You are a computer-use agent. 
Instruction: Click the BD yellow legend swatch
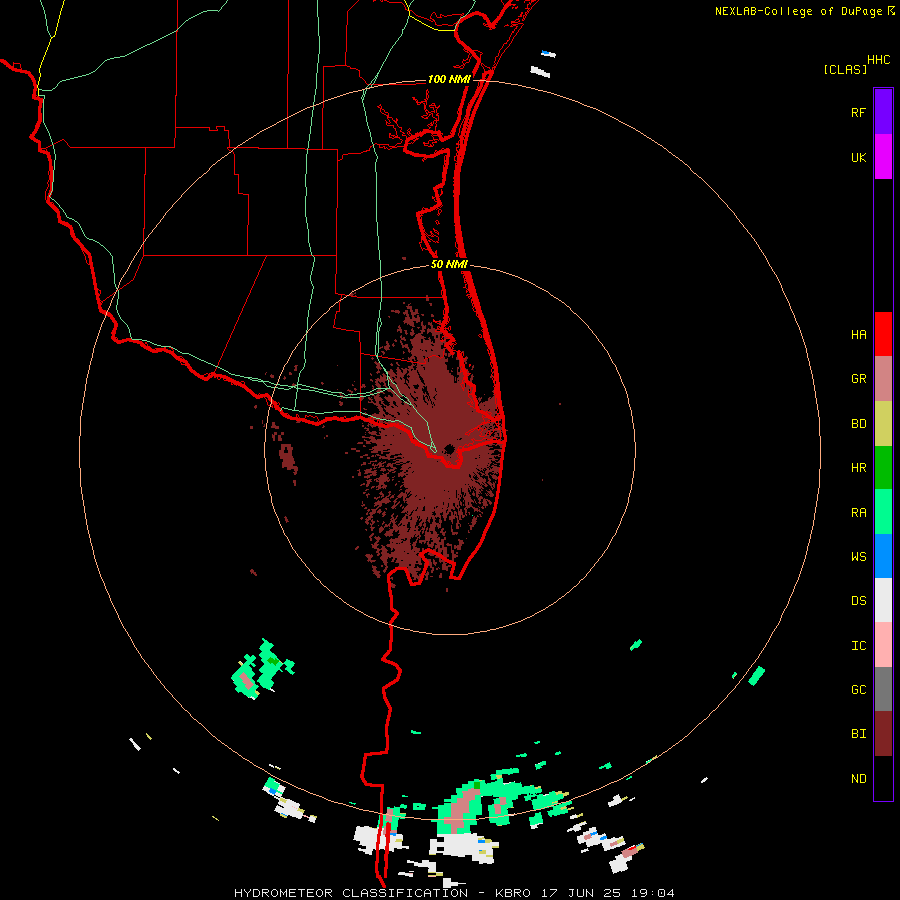[x=883, y=424]
